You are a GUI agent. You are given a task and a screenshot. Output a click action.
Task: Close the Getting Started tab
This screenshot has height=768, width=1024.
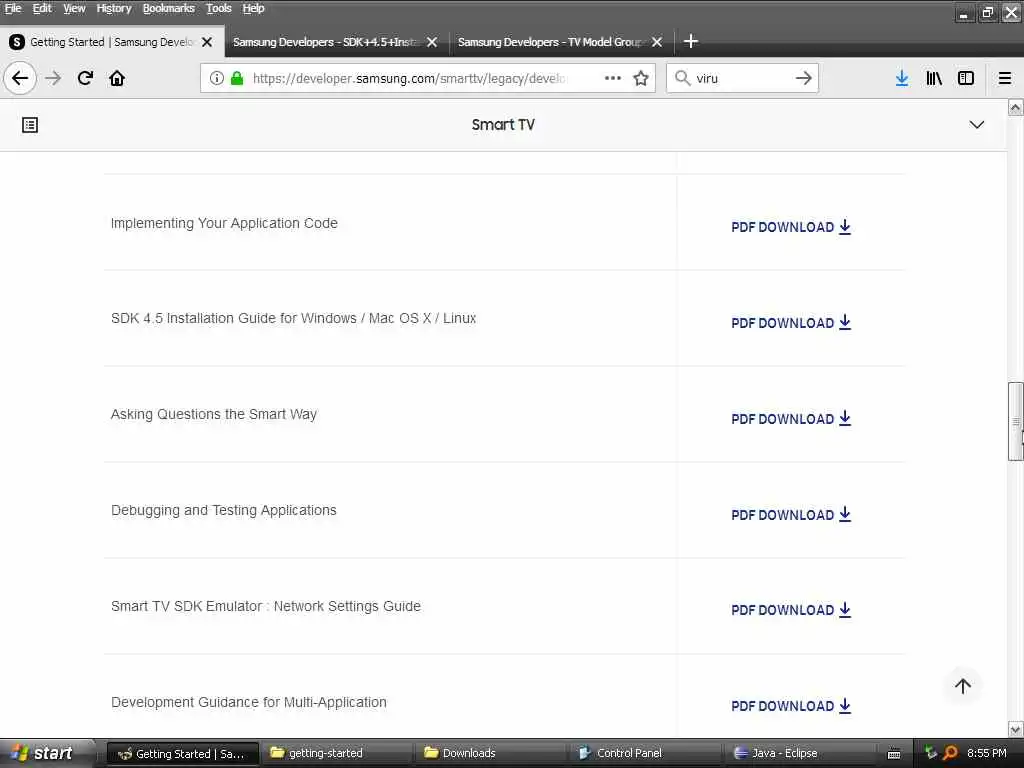pos(207,42)
